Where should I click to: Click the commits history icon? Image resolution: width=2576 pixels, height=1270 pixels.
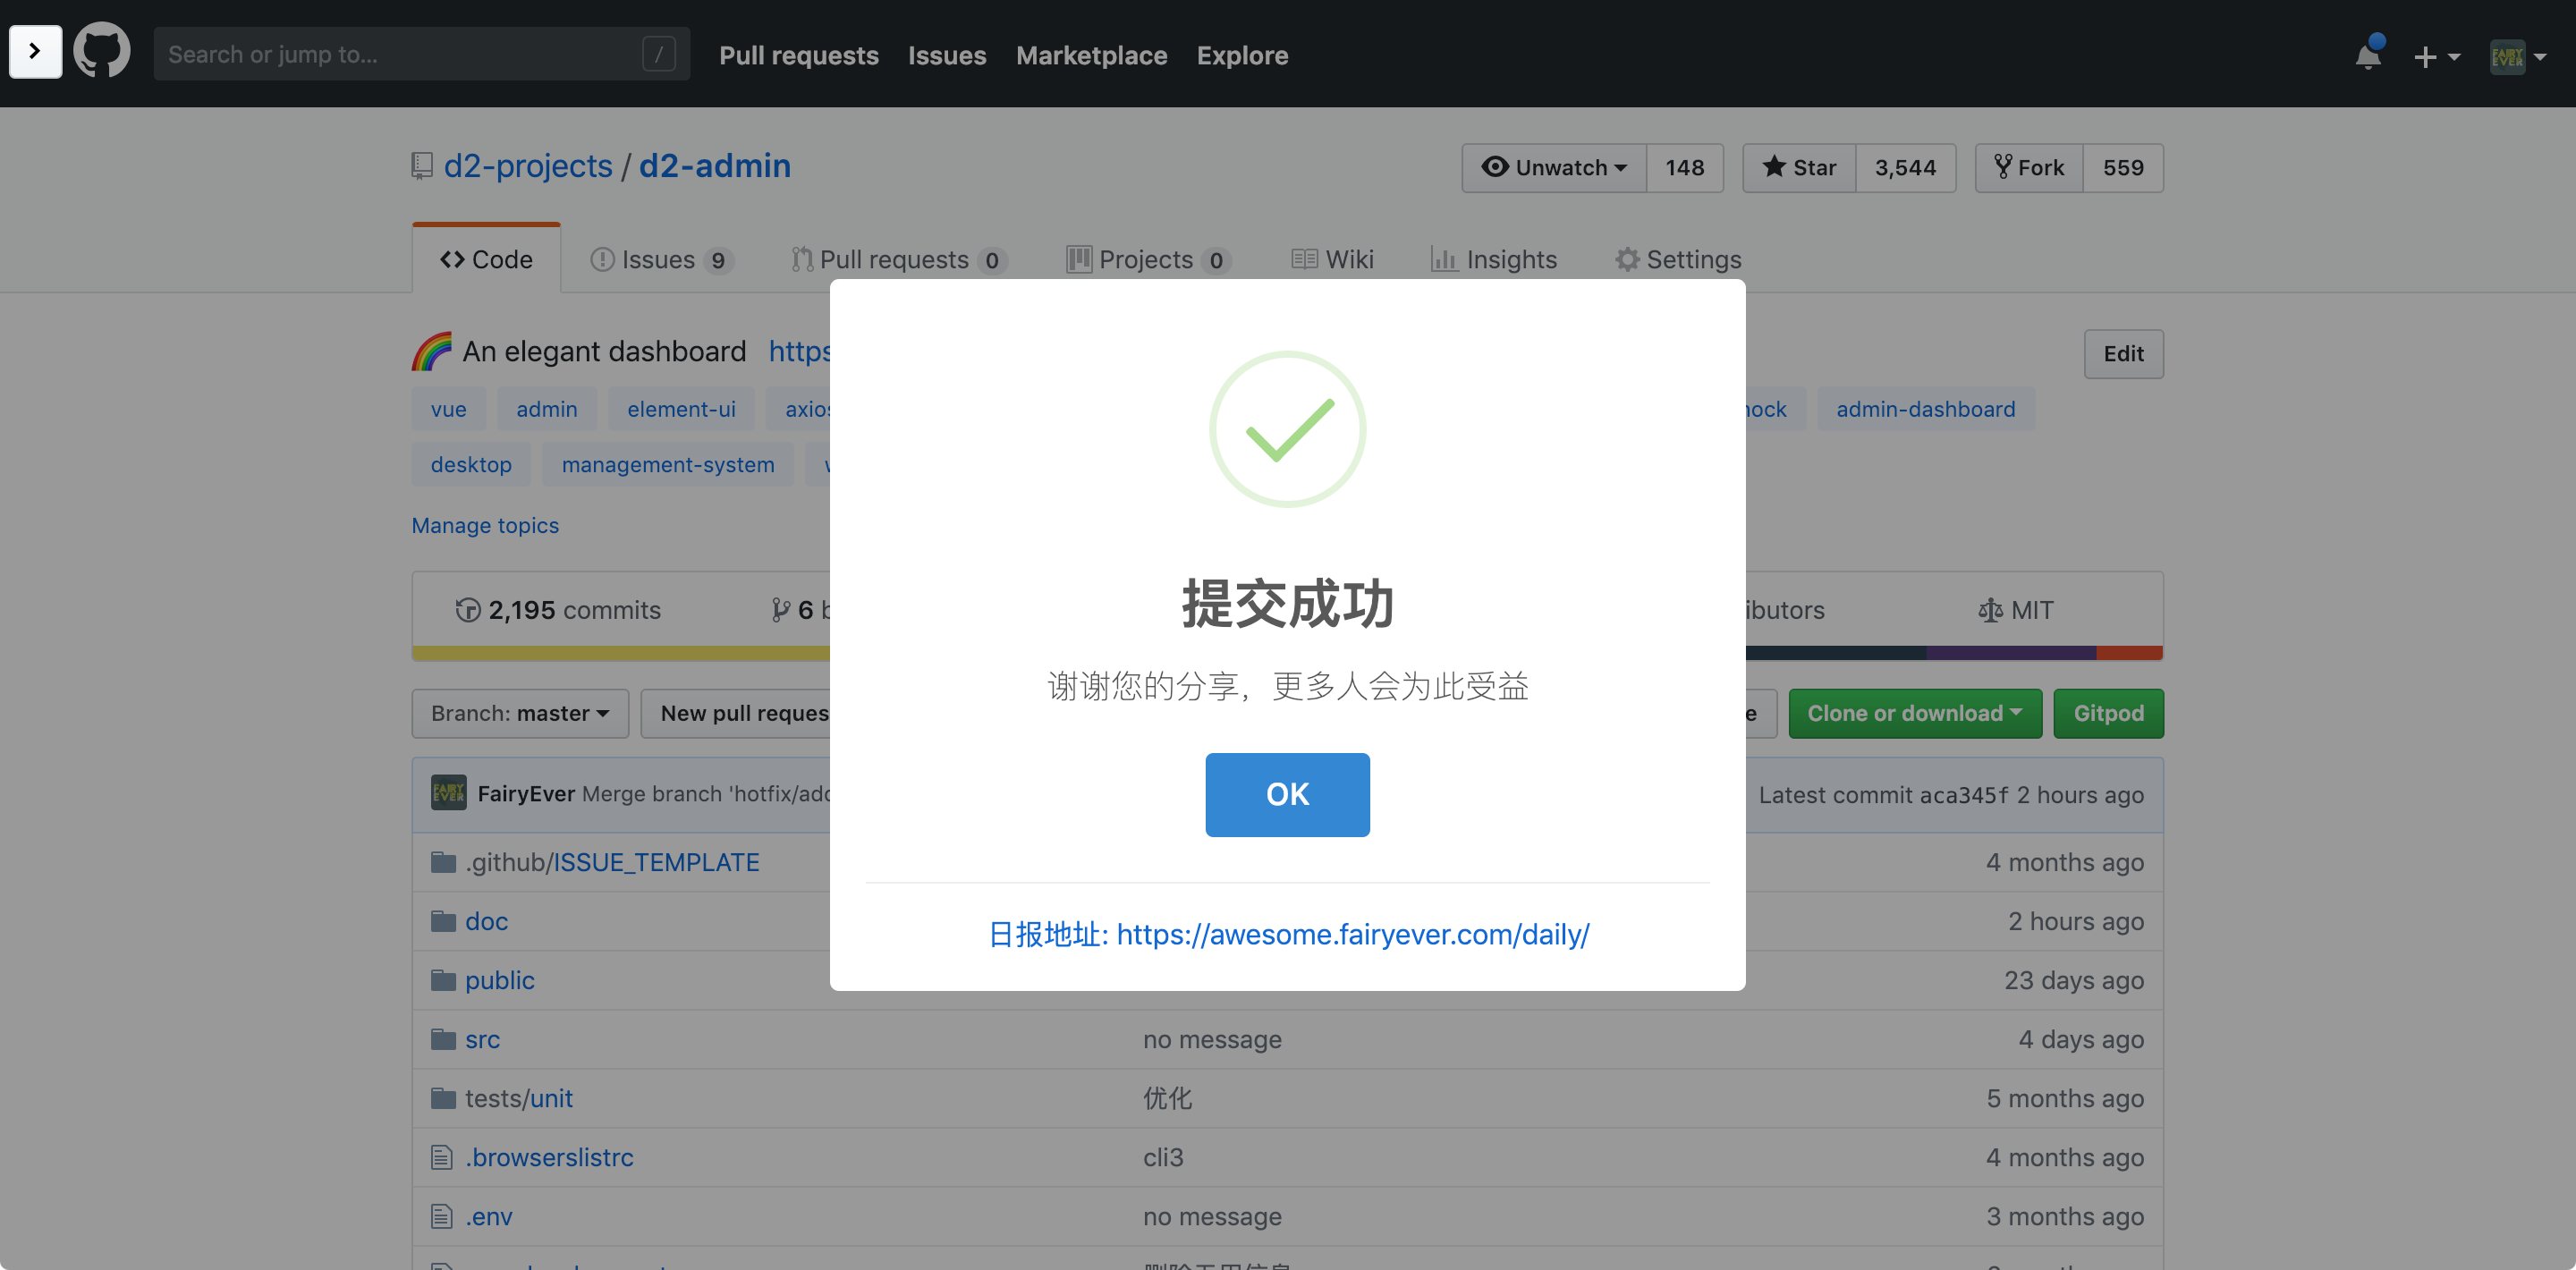tap(467, 610)
